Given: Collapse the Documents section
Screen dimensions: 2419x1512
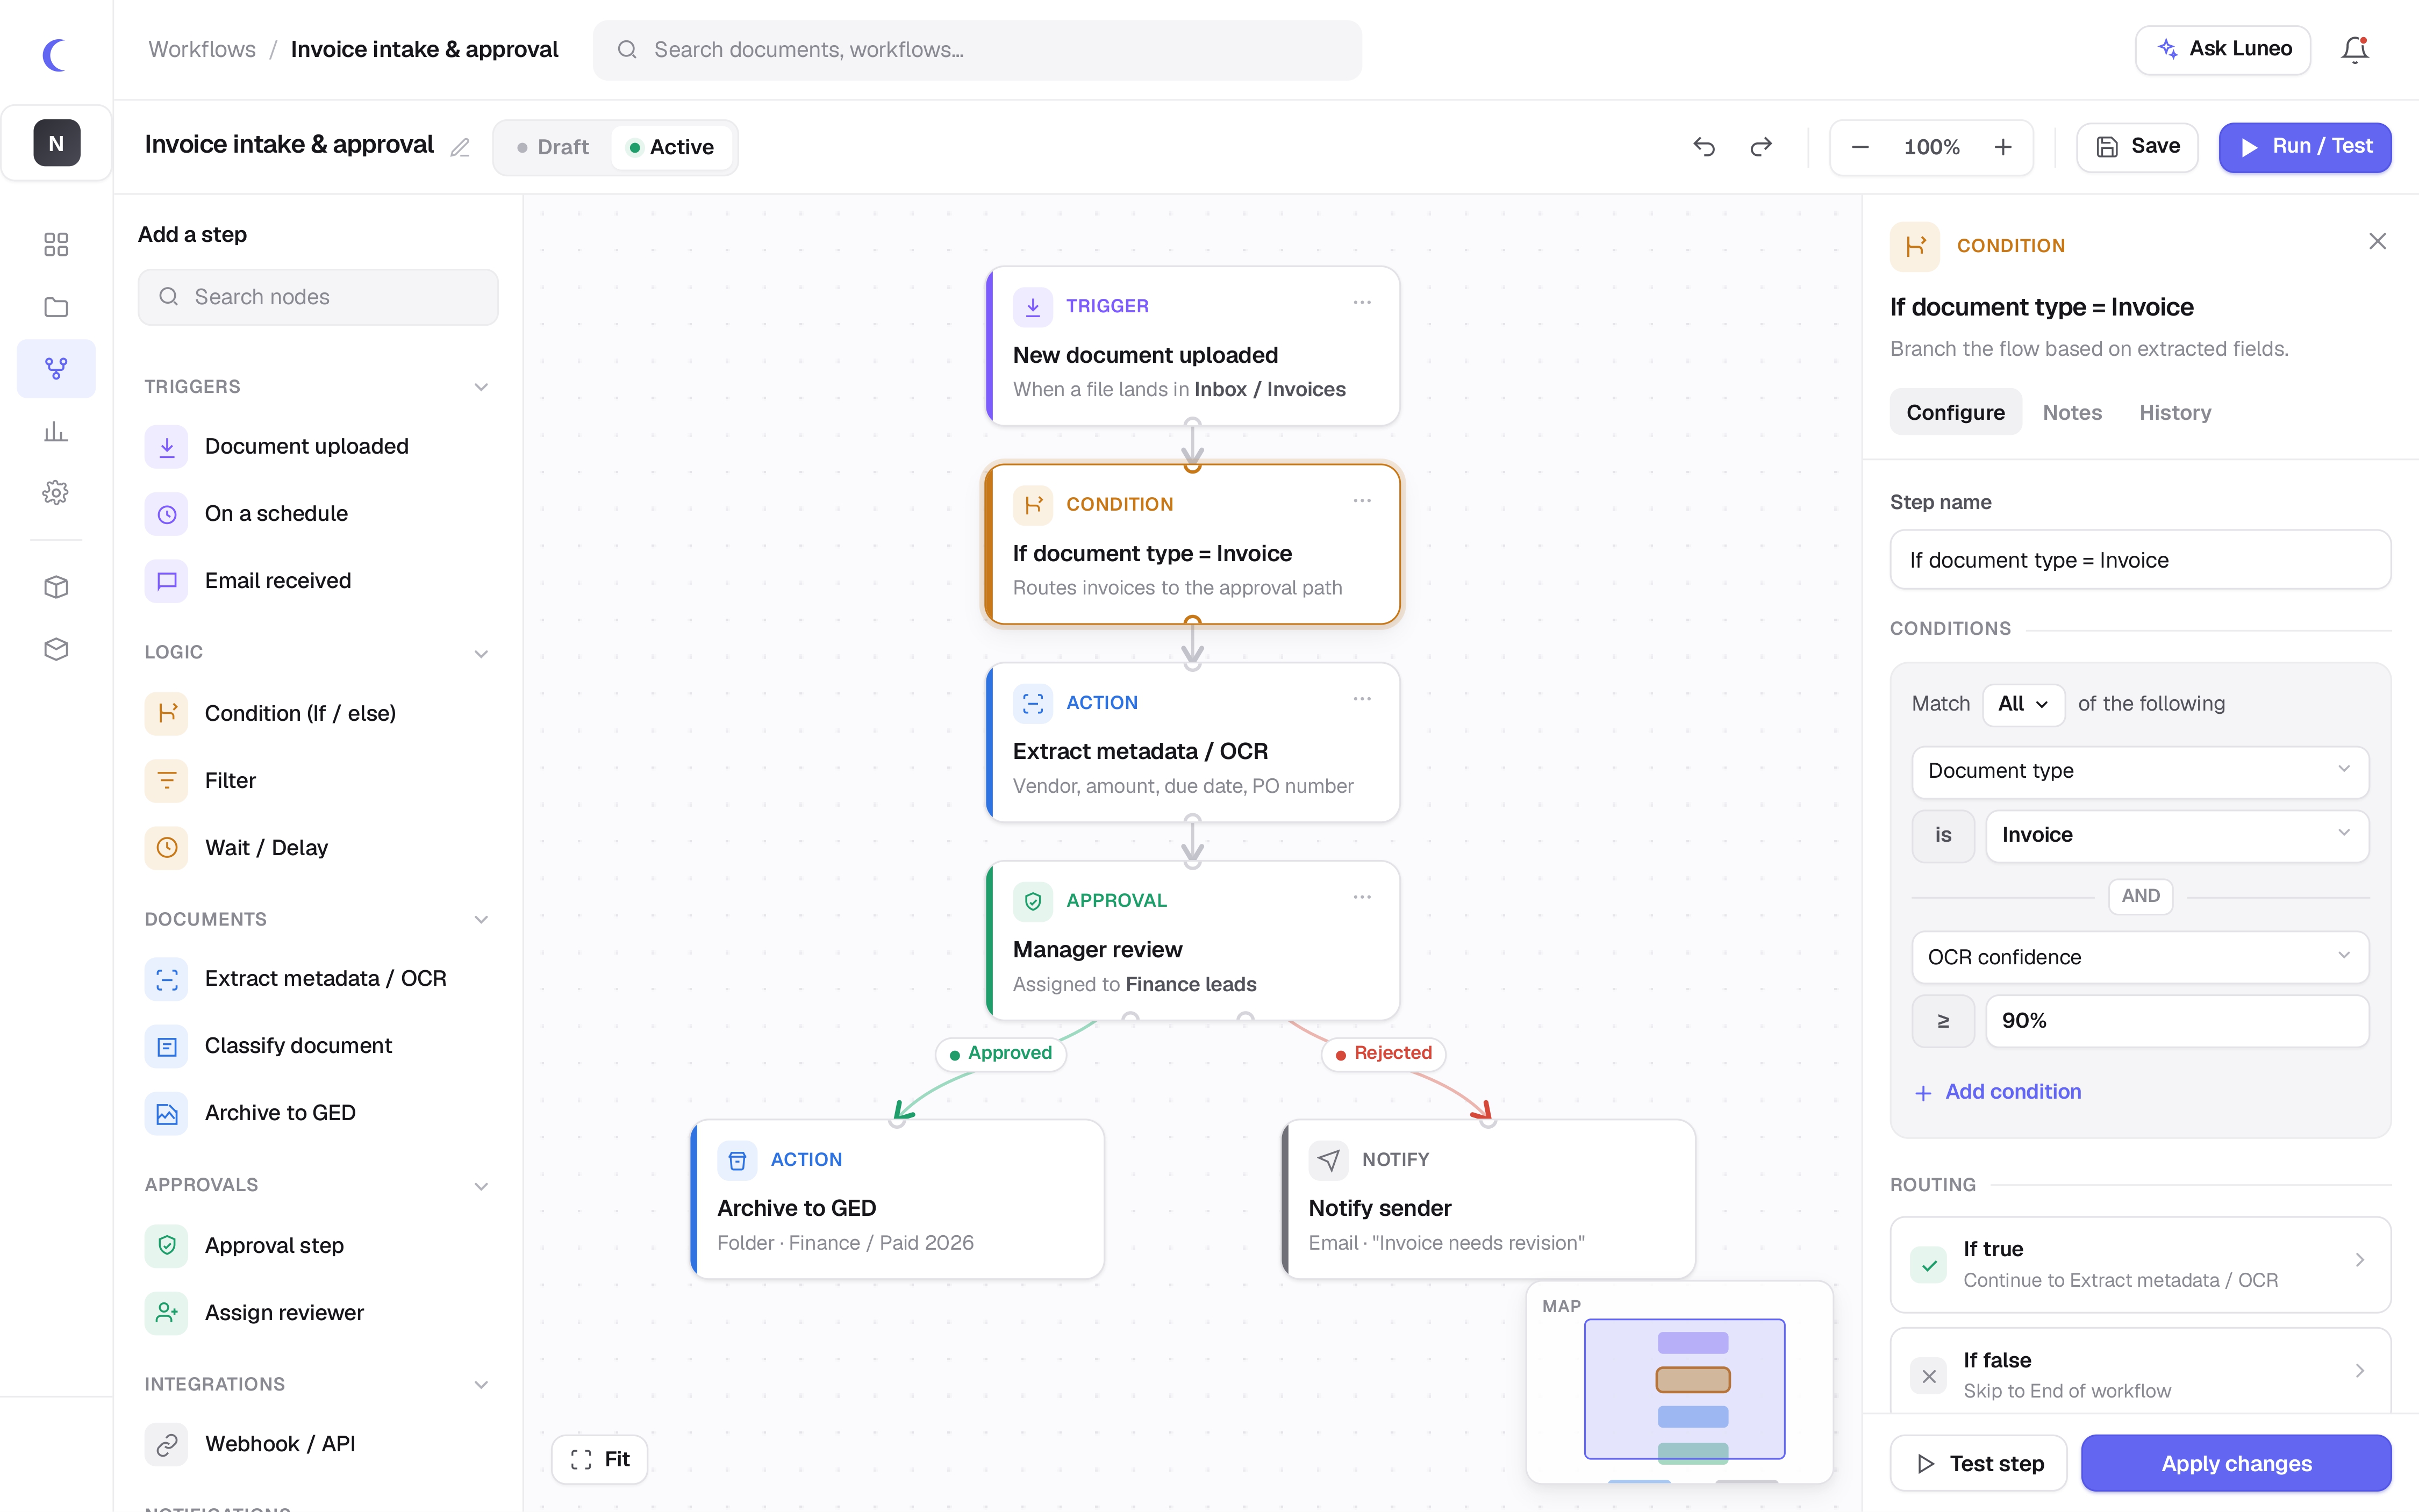Looking at the screenshot, I should (481, 919).
